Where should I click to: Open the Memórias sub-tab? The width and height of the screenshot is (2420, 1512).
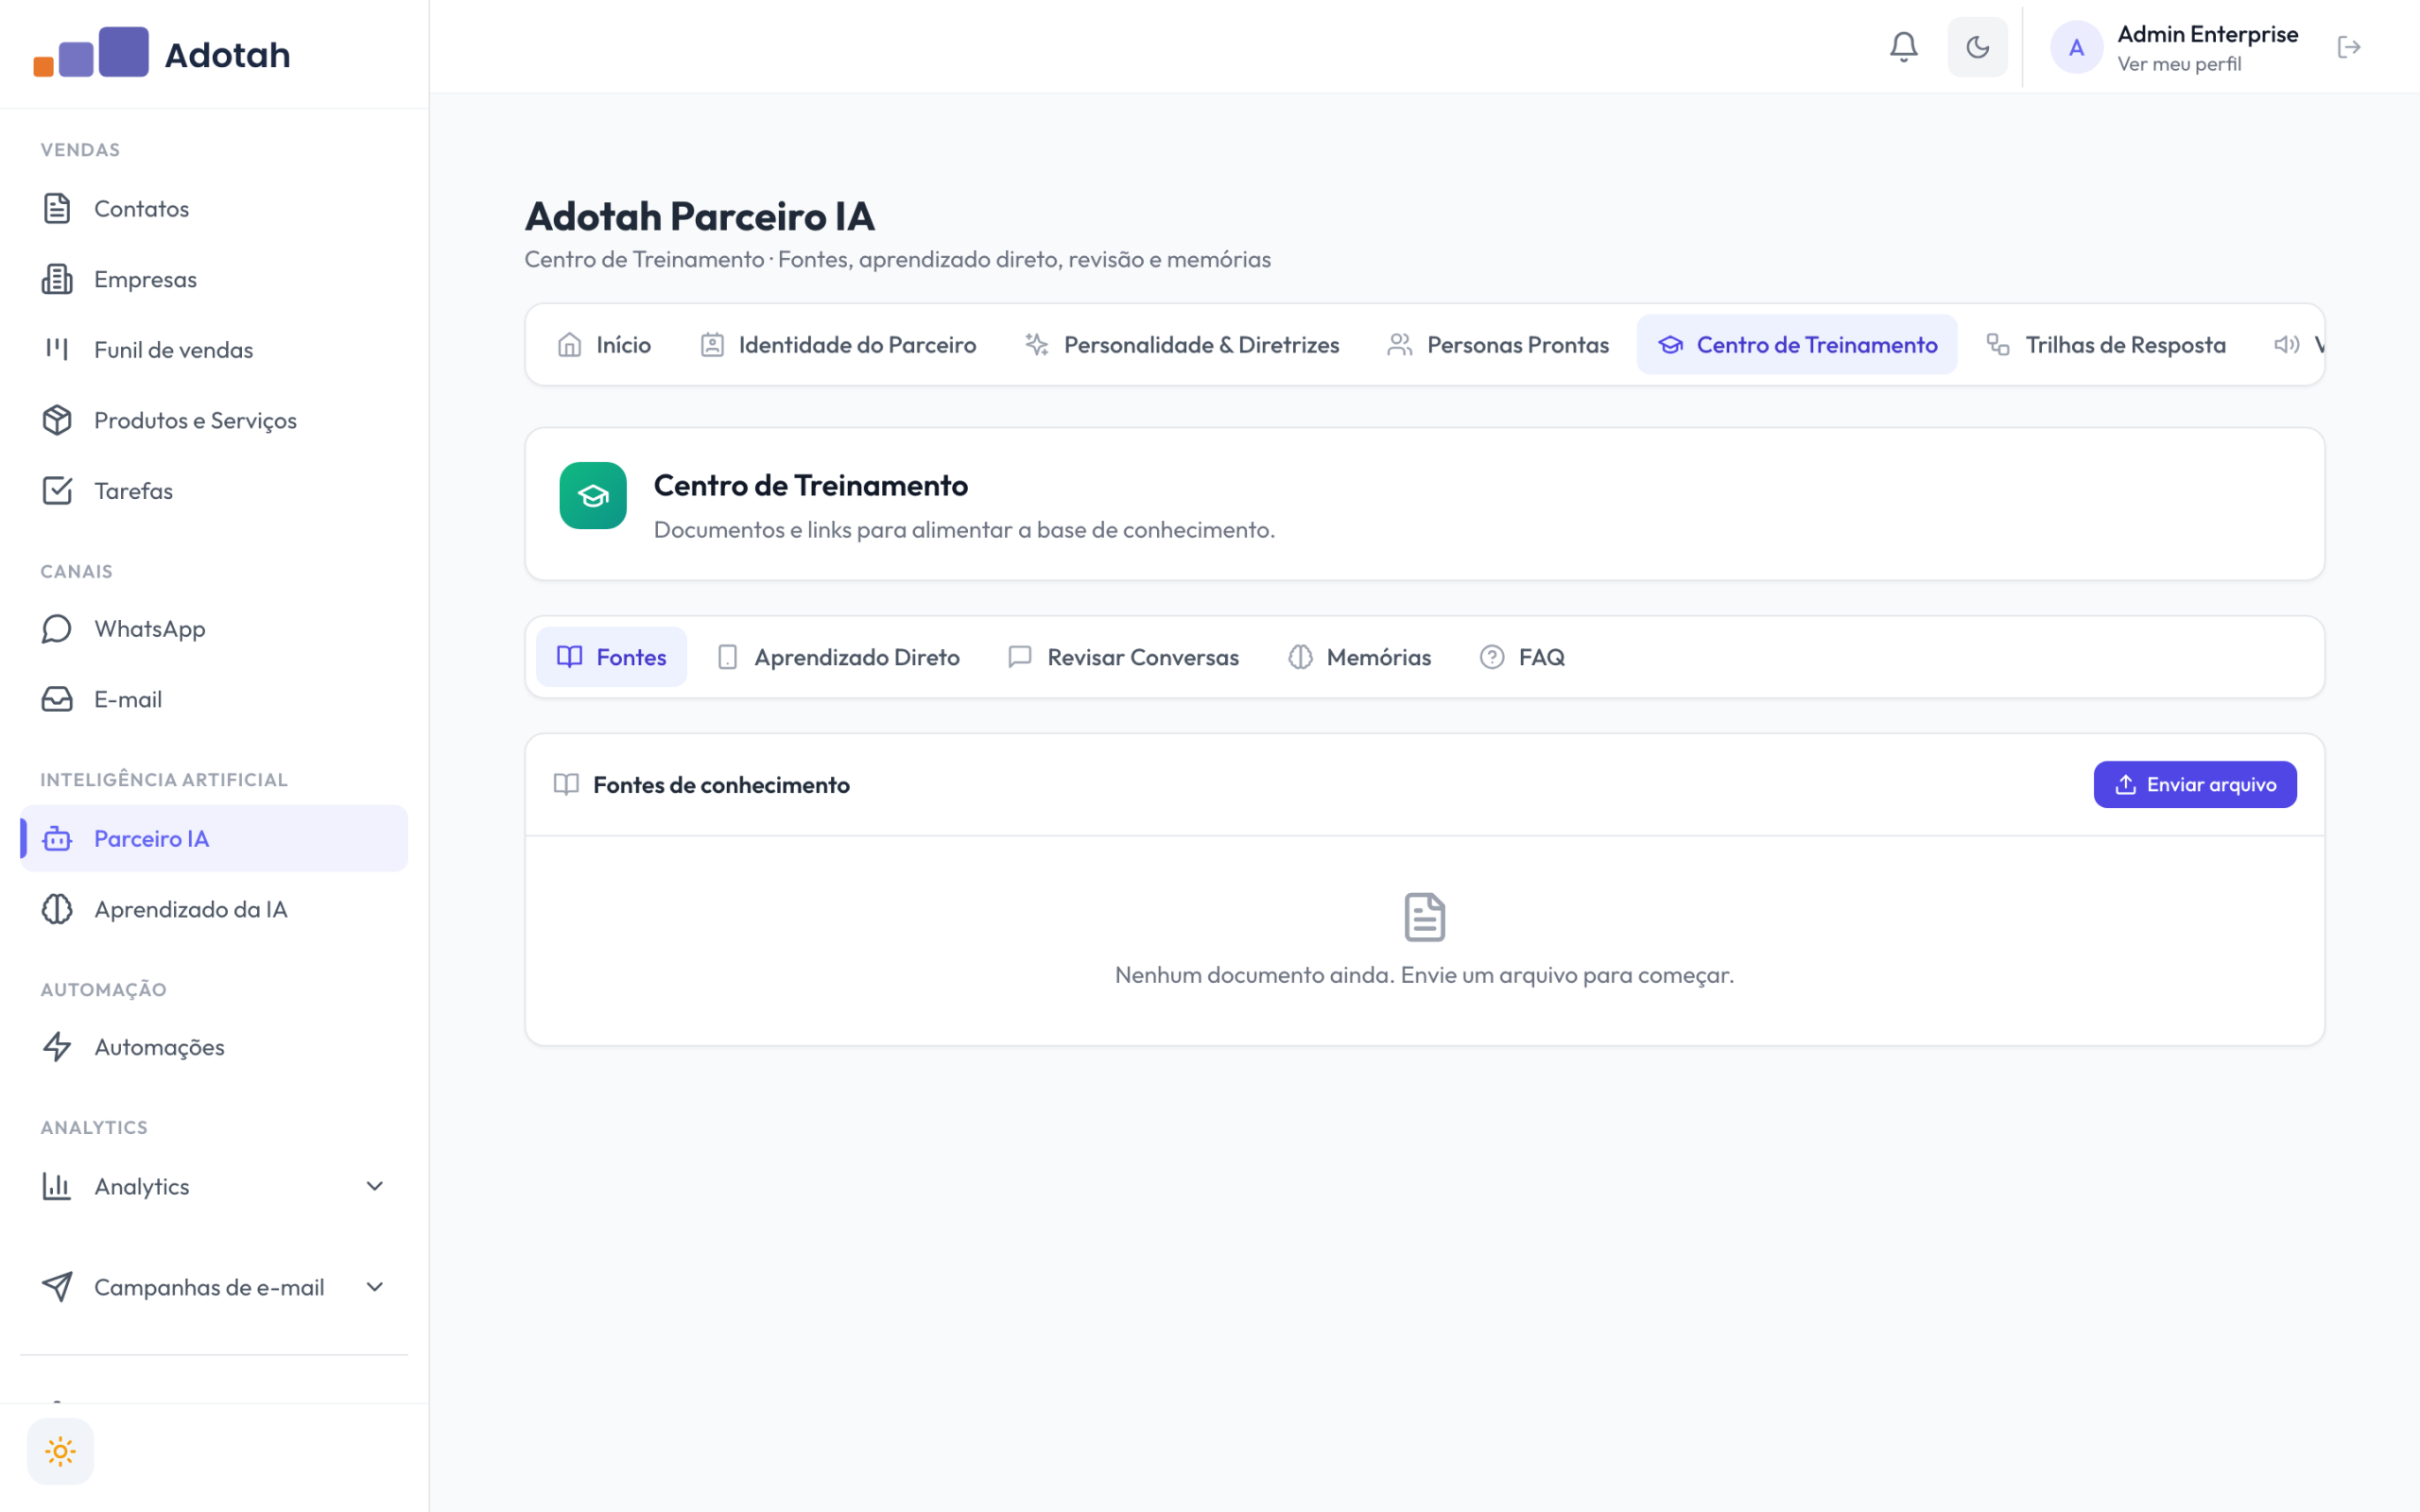point(1359,657)
